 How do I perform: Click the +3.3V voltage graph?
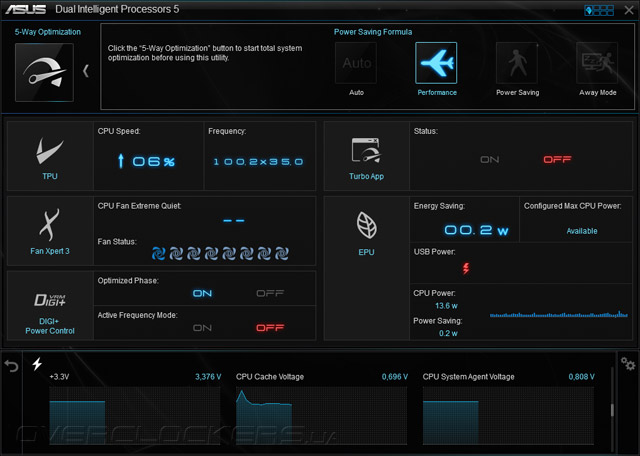pos(135,416)
